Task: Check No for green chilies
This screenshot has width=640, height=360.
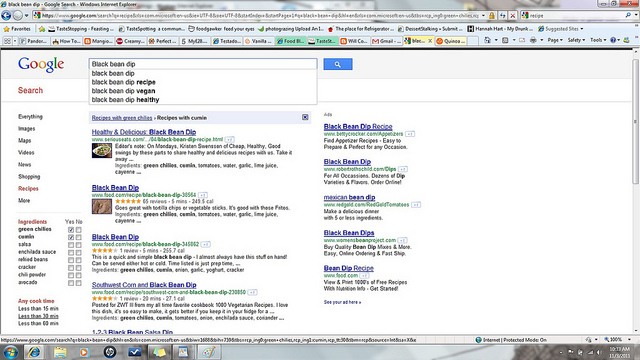Action: pyautogui.click(x=78, y=230)
